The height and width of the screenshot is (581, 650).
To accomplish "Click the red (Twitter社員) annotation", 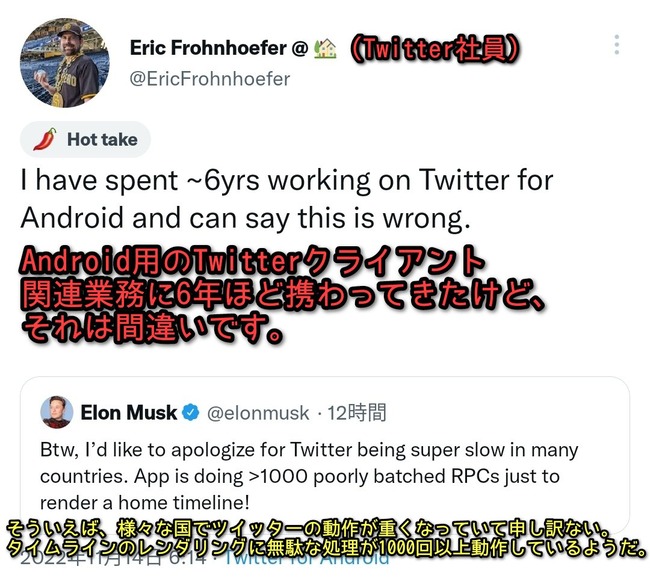I will point(432,47).
